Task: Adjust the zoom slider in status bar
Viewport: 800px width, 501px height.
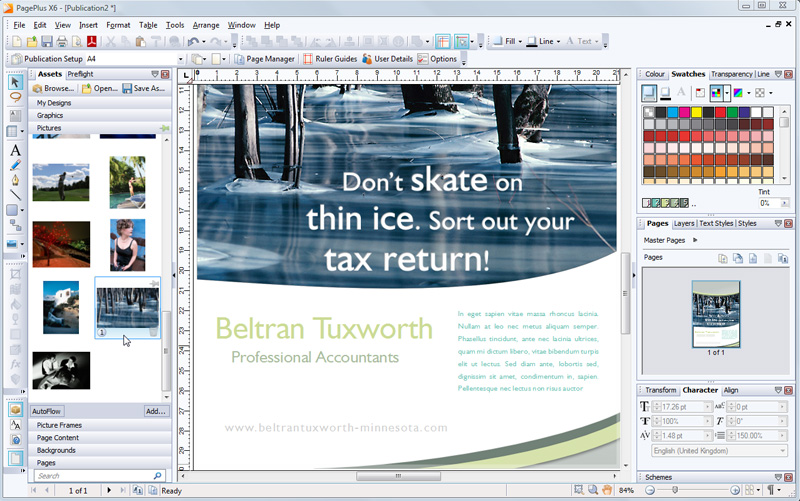Action: tap(674, 490)
